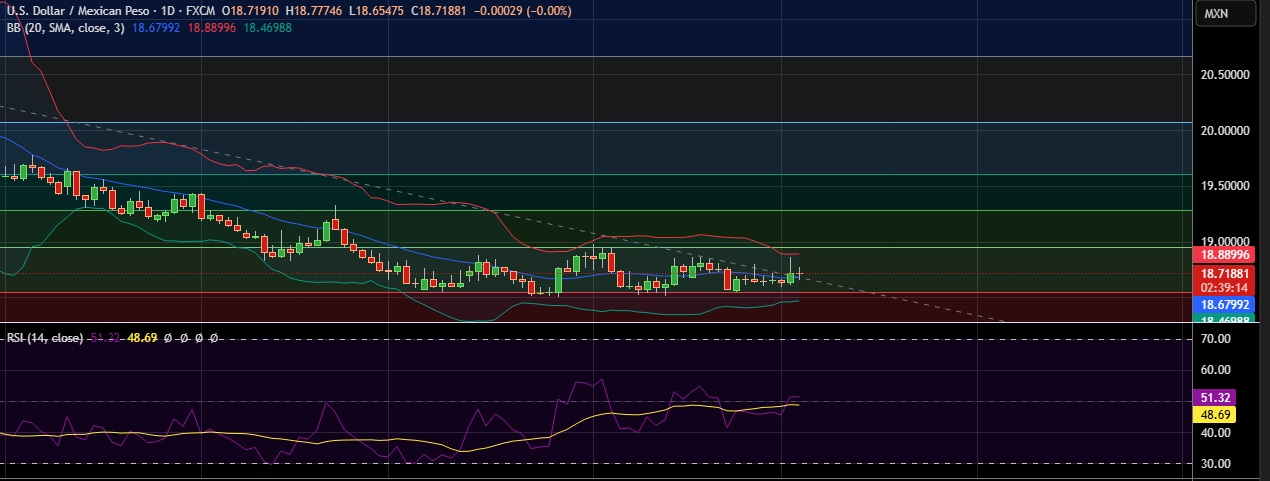Click the blue BB basis value 18.67992 in legend
Image resolution: width=1270 pixels, height=481 pixels.
pos(157,28)
